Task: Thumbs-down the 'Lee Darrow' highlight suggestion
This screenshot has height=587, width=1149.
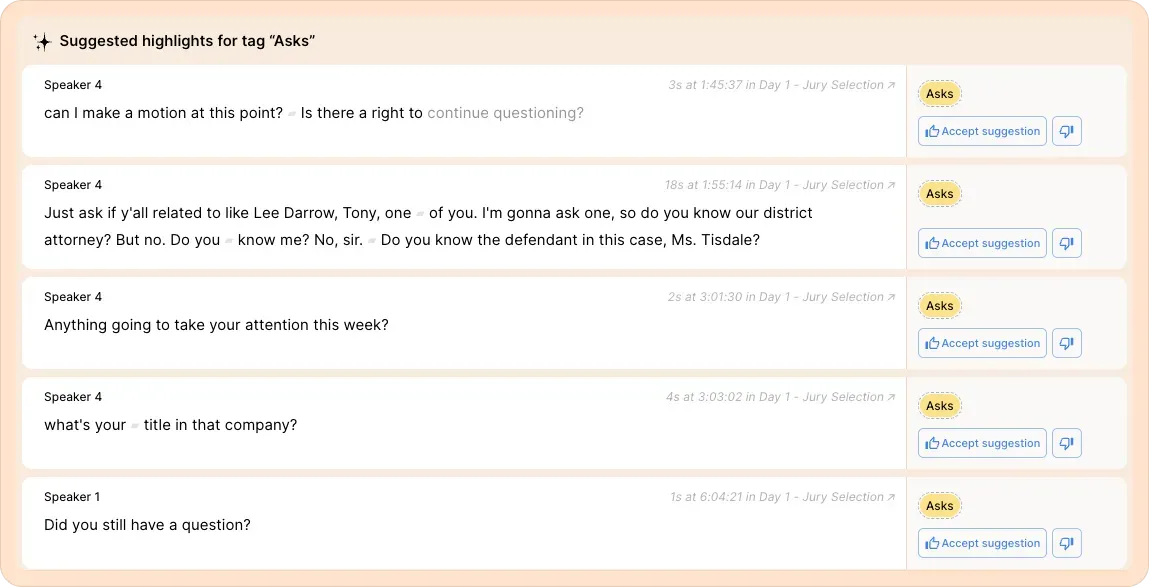Action: click(1066, 243)
